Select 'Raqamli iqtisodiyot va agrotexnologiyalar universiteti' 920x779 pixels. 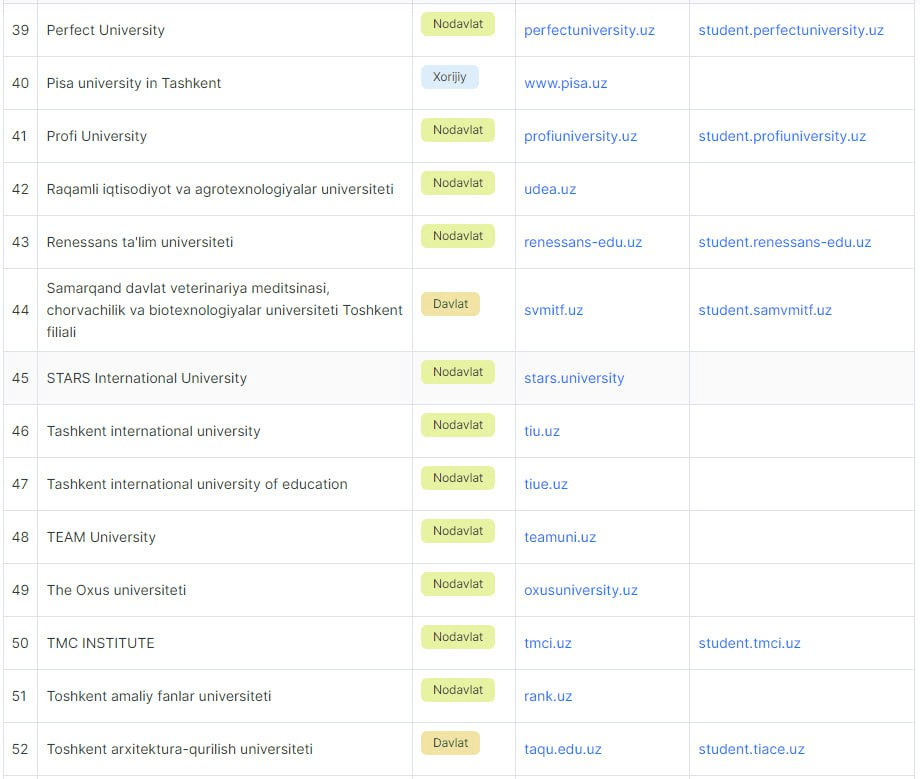(220, 189)
